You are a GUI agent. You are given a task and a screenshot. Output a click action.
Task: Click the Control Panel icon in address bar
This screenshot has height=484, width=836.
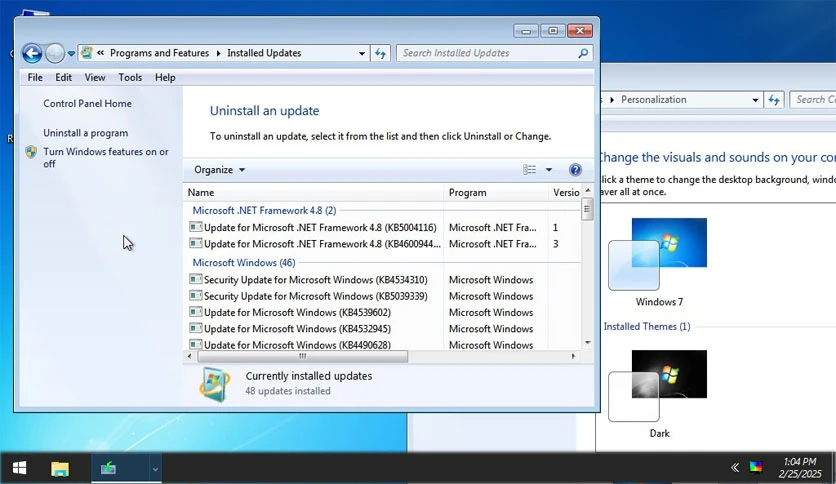[x=87, y=53]
